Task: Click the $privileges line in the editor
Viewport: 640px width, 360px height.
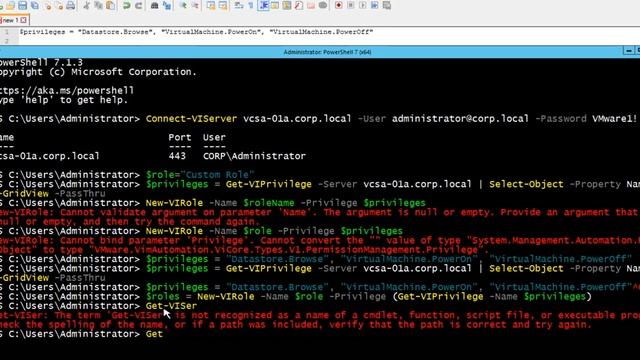Action: [196, 32]
